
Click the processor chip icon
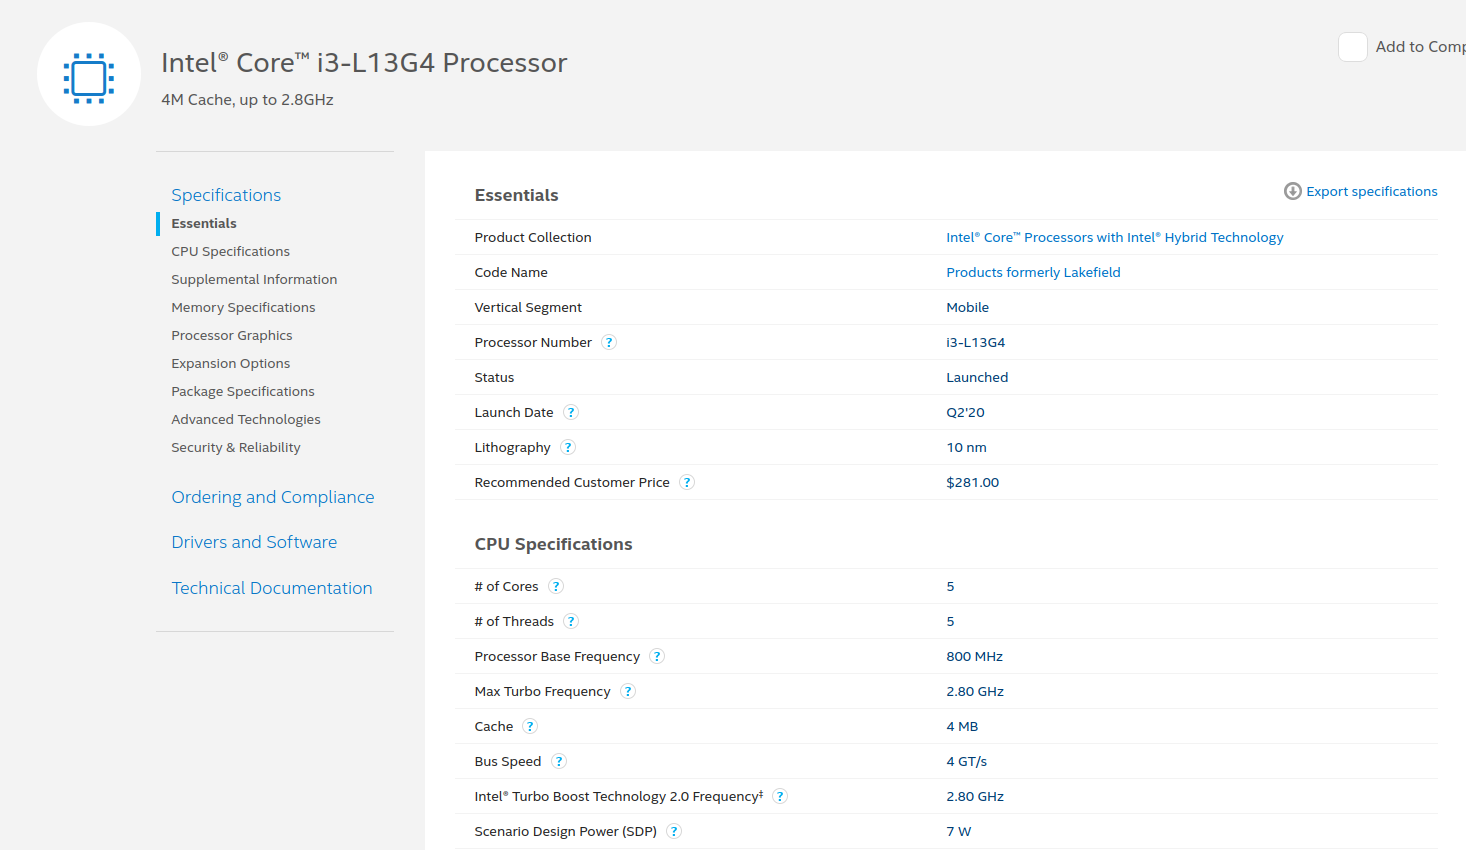89,77
